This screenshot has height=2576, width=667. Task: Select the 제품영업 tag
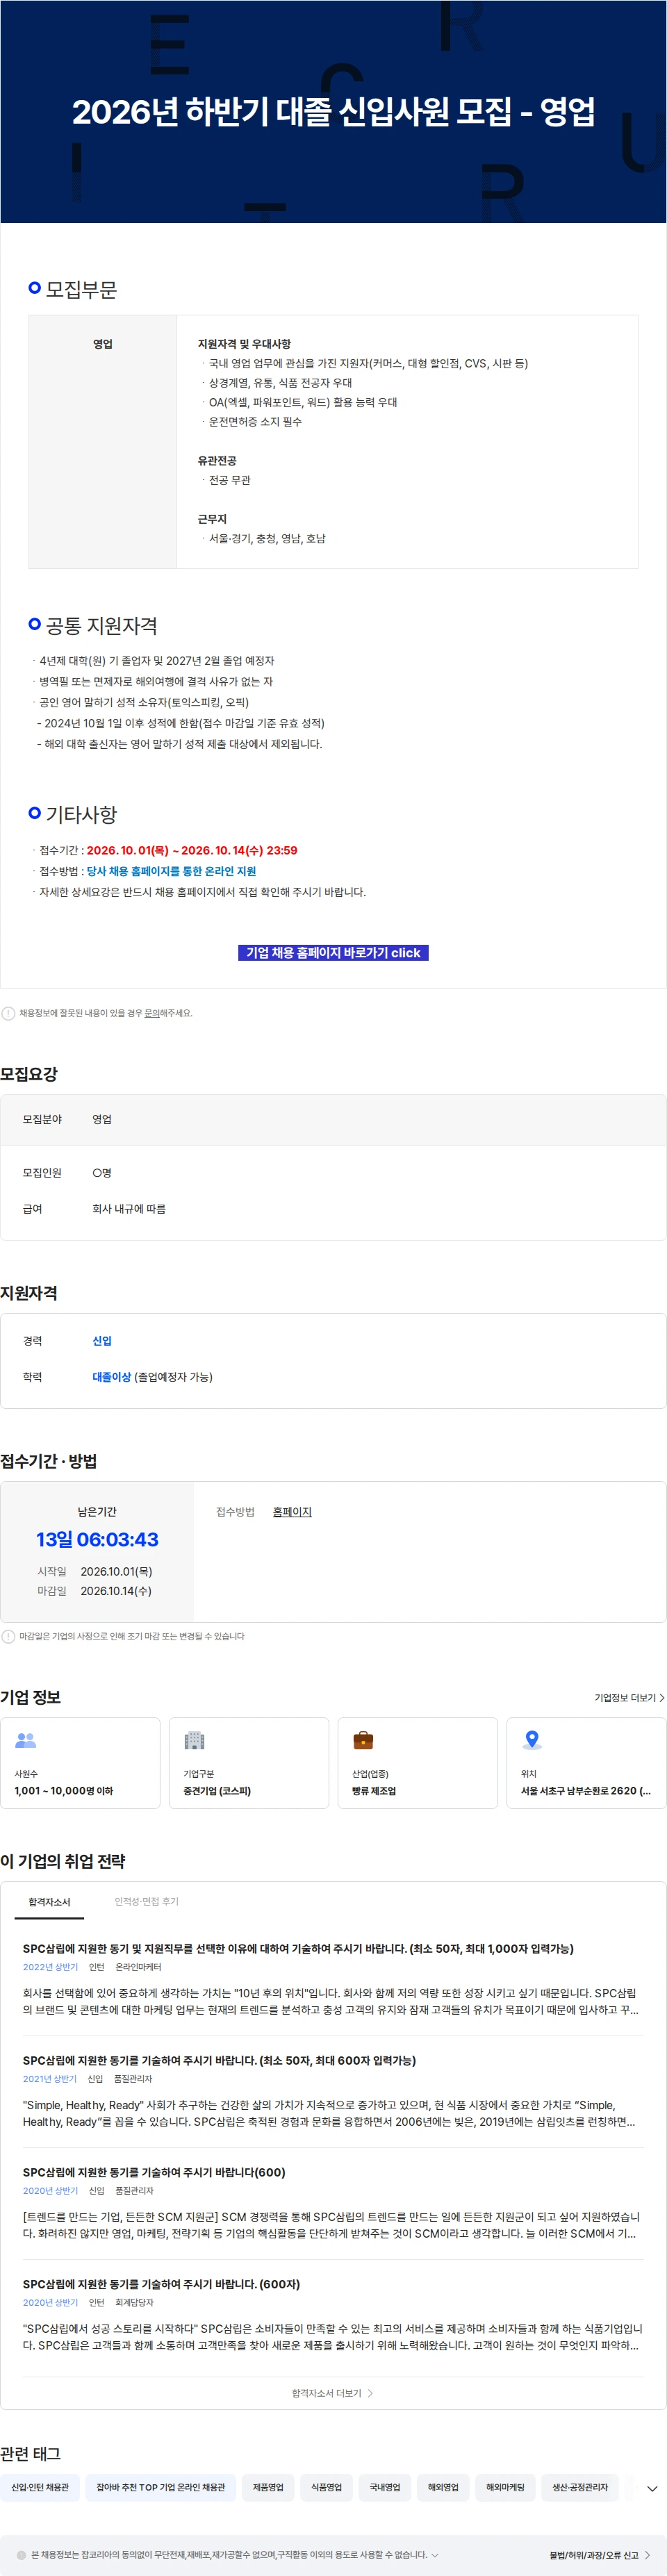[268, 2488]
